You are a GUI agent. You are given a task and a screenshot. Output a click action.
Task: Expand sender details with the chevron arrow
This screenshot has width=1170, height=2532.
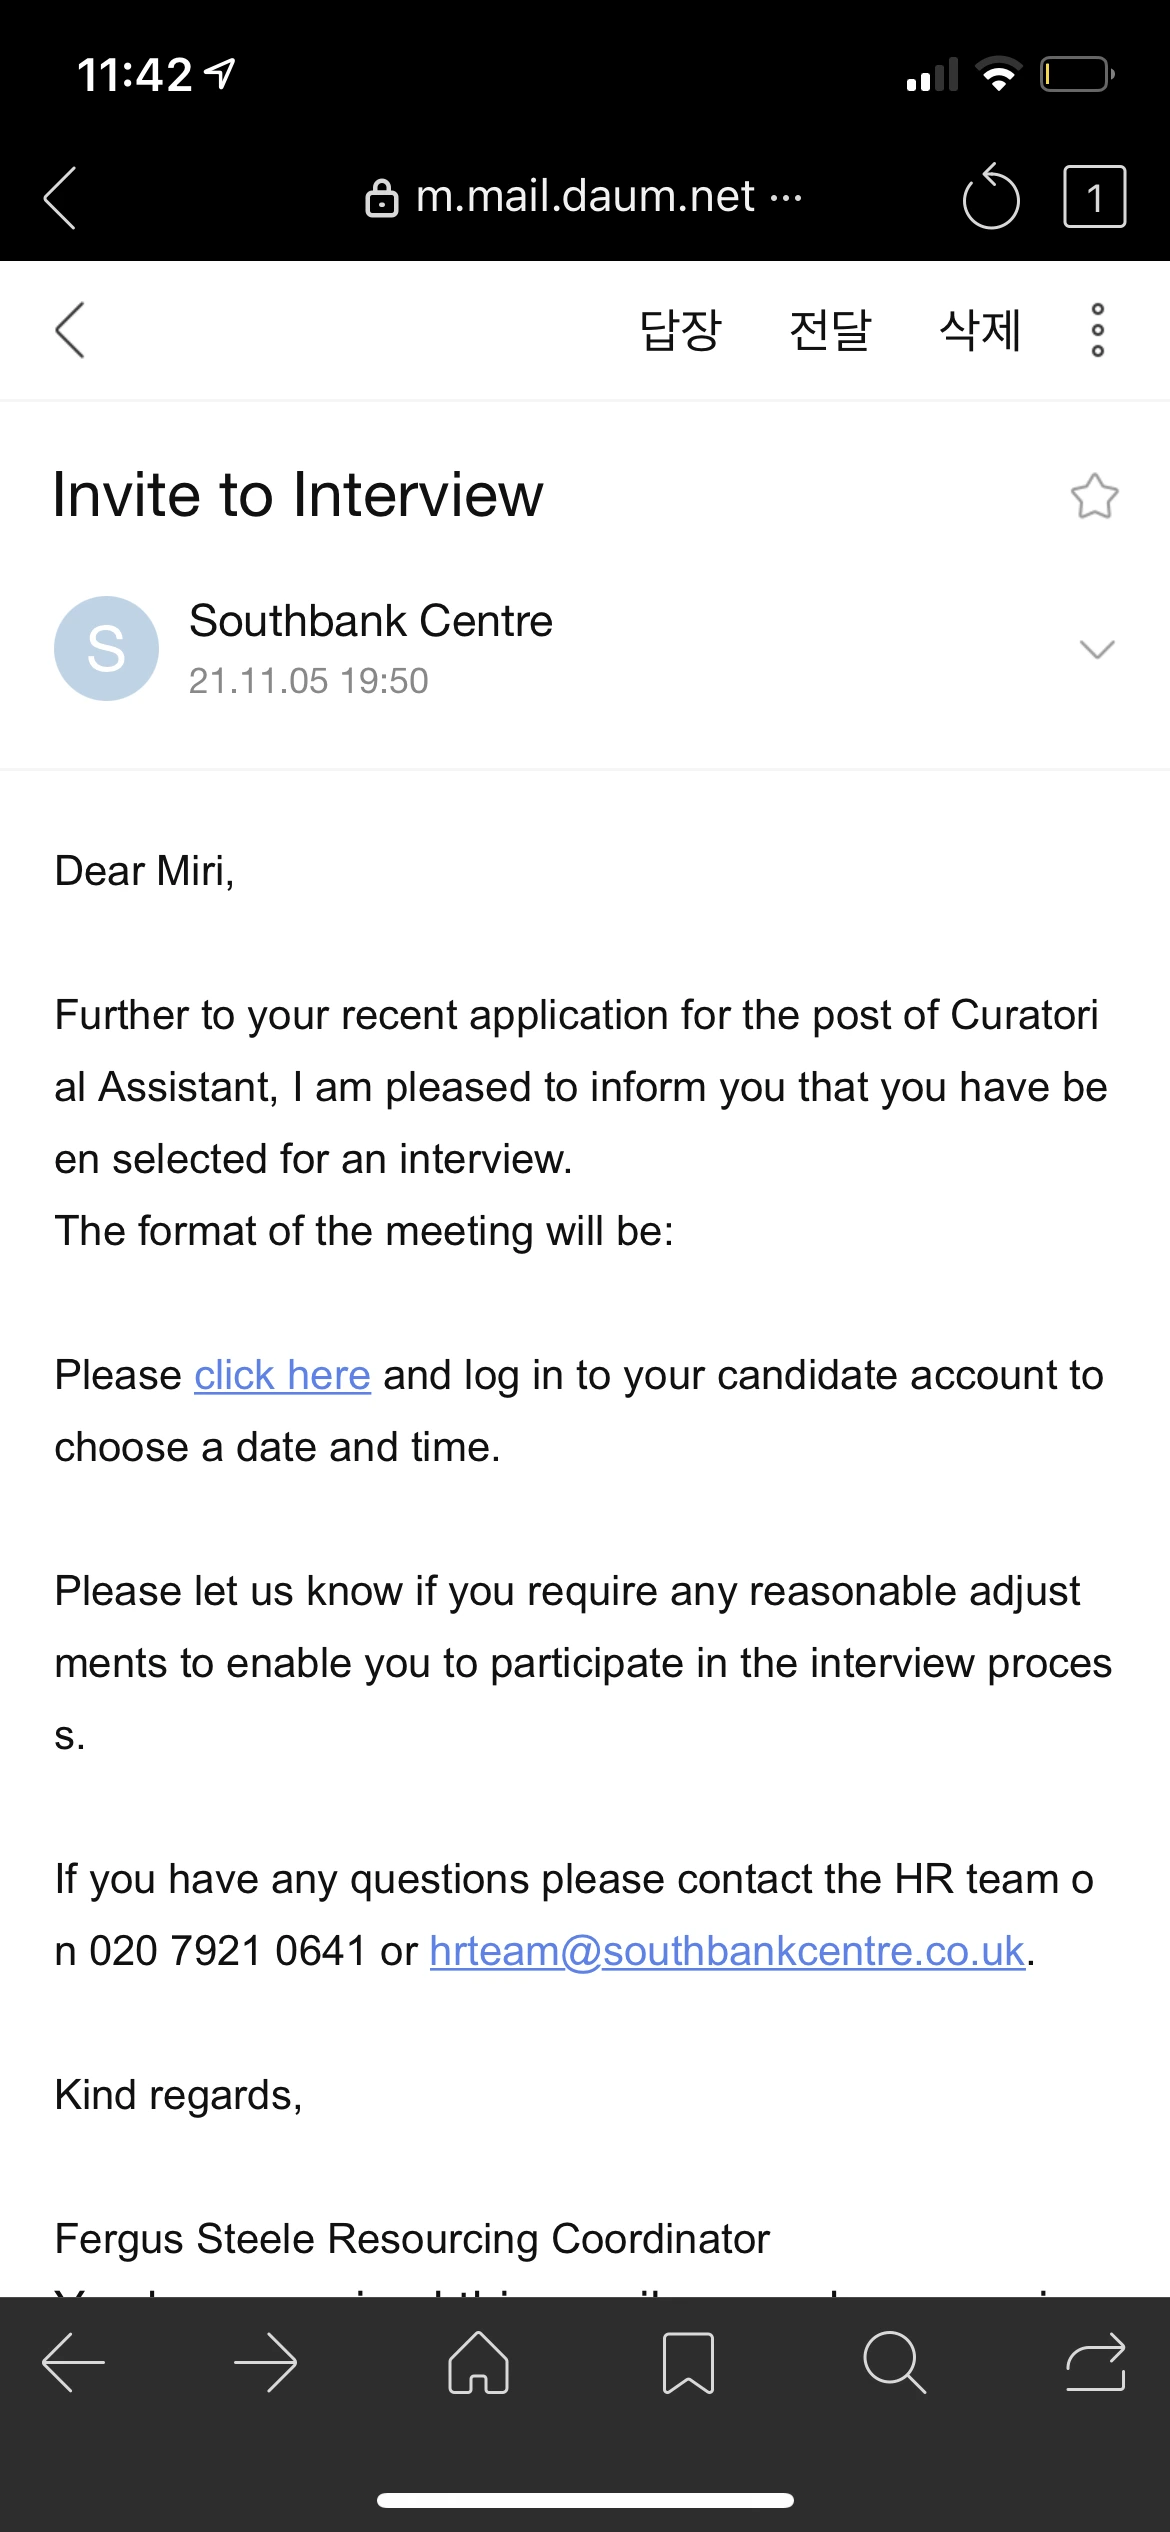tap(1097, 650)
